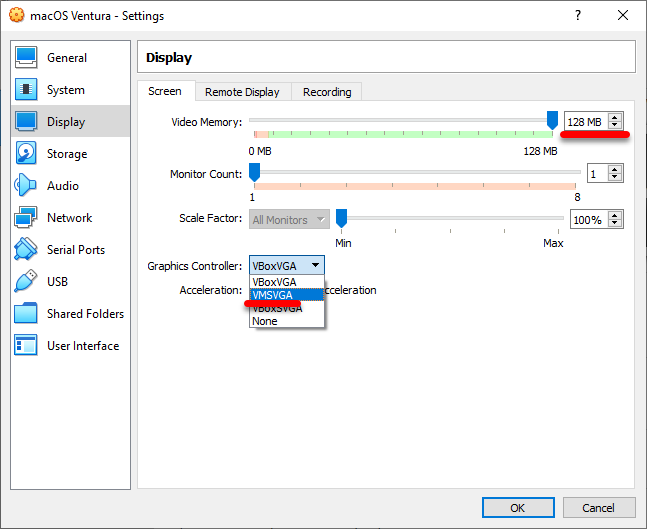The image size is (647, 529).
Task: Click the Monitor Count label
Action: (206, 174)
